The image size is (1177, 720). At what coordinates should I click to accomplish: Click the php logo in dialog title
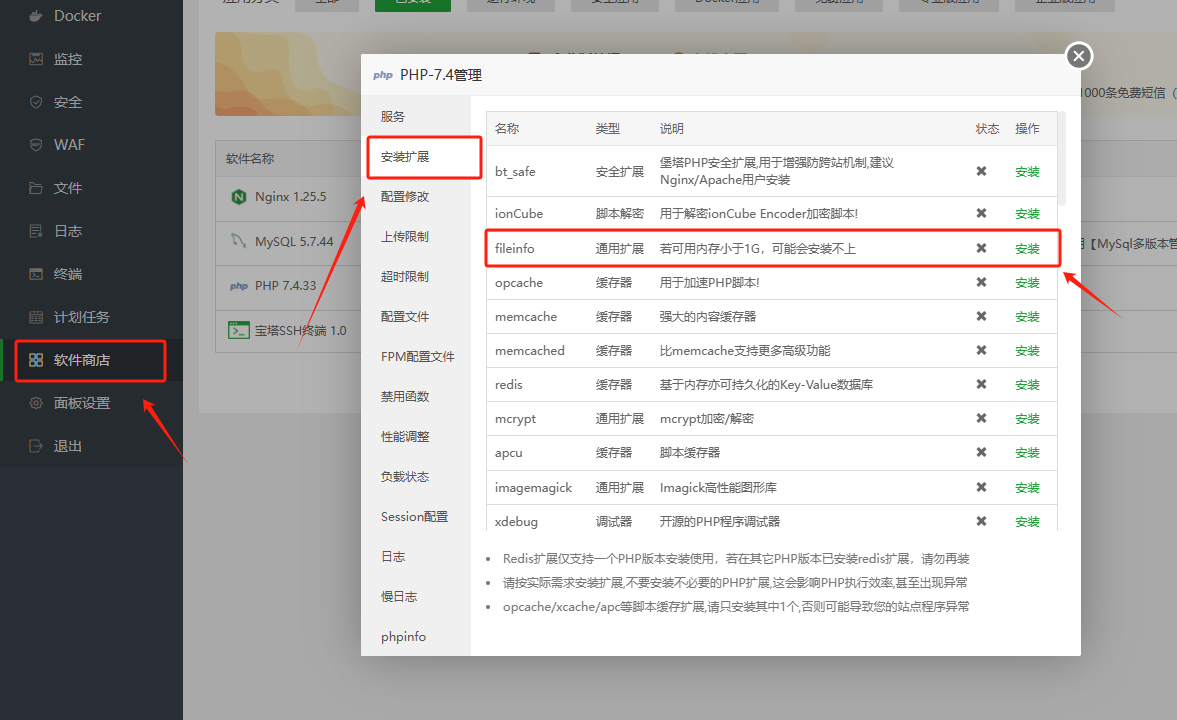(383, 75)
